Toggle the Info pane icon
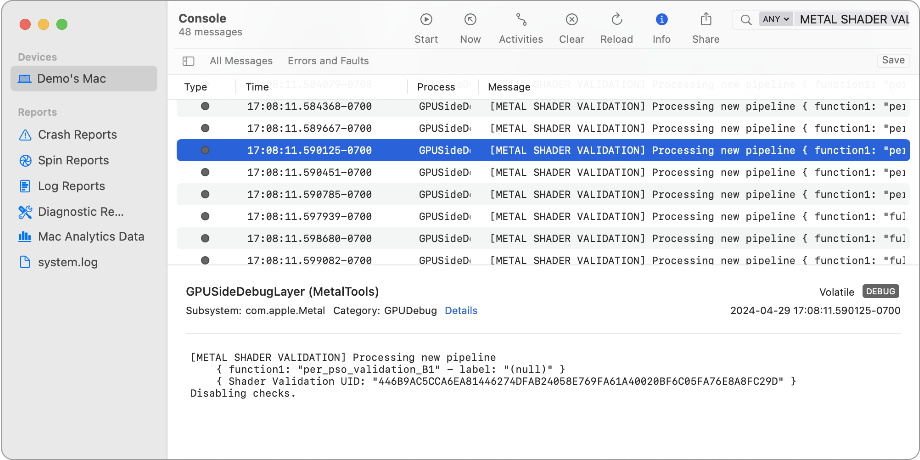The width and height of the screenshot is (920, 460). (661, 20)
